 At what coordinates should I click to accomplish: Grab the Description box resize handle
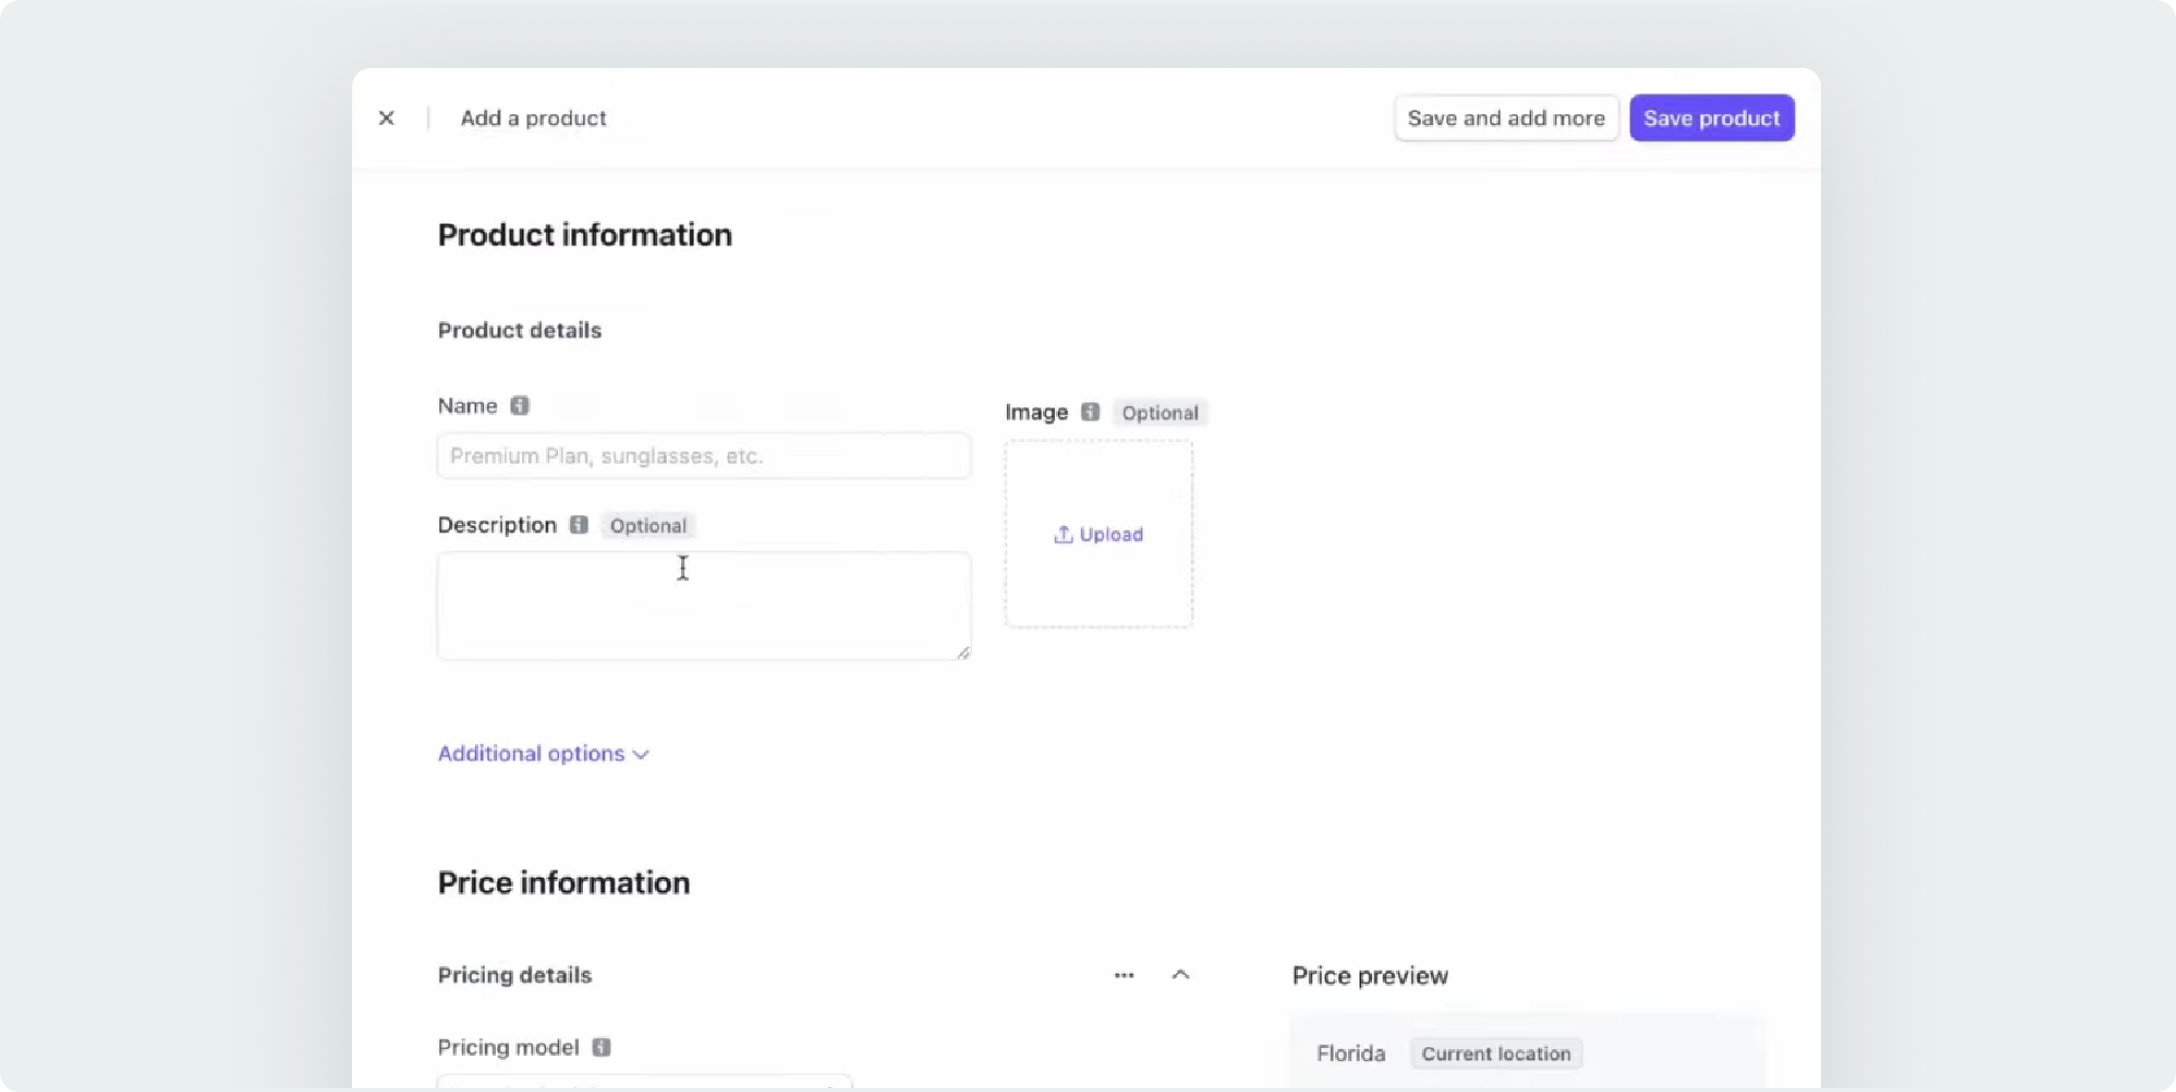pyautogui.click(x=962, y=652)
